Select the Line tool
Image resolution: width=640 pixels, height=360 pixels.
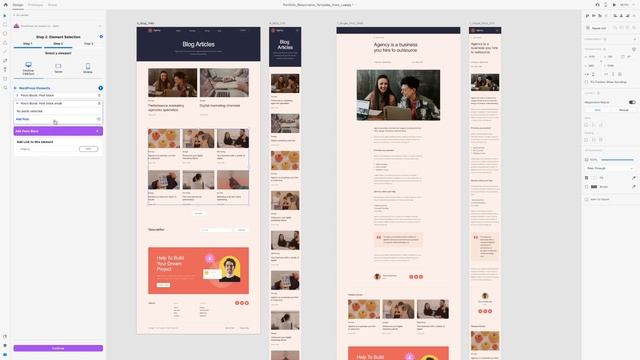(x=5, y=52)
